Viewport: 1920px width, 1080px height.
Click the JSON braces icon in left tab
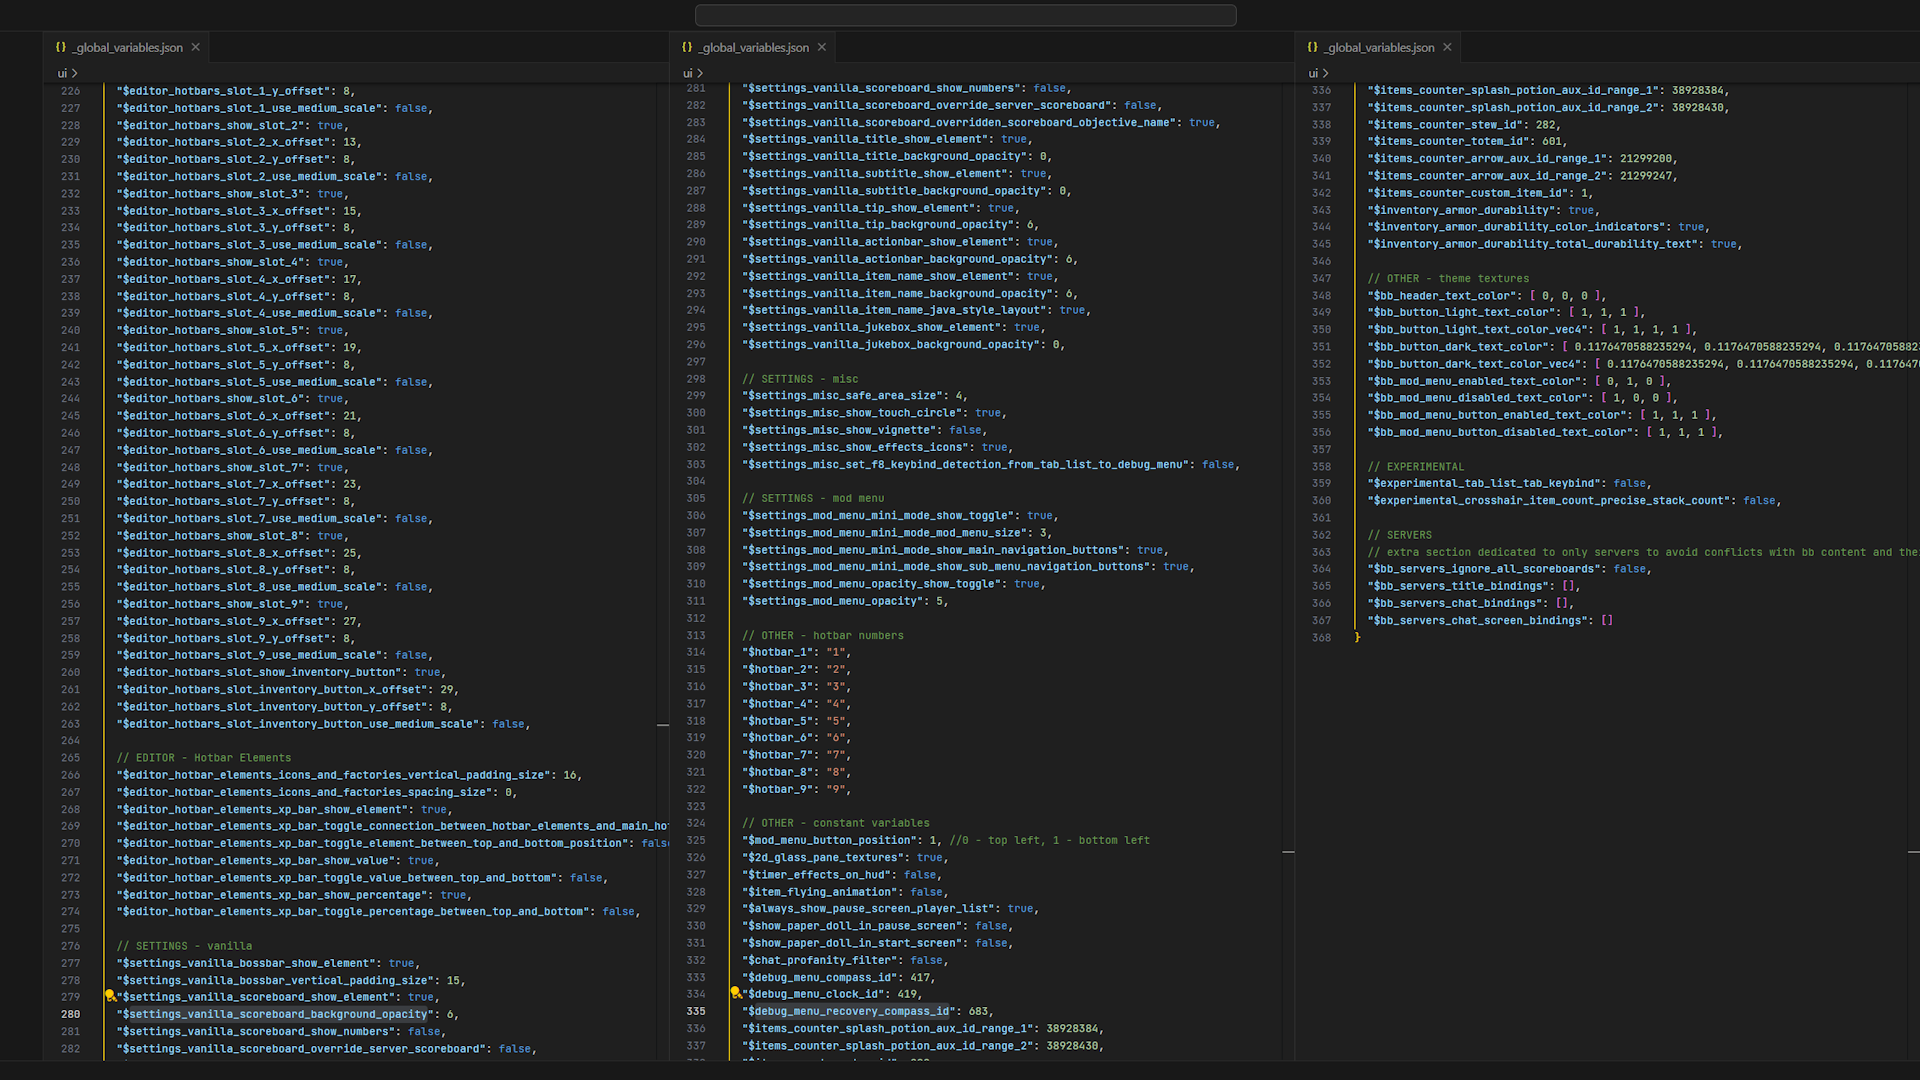tap(61, 47)
